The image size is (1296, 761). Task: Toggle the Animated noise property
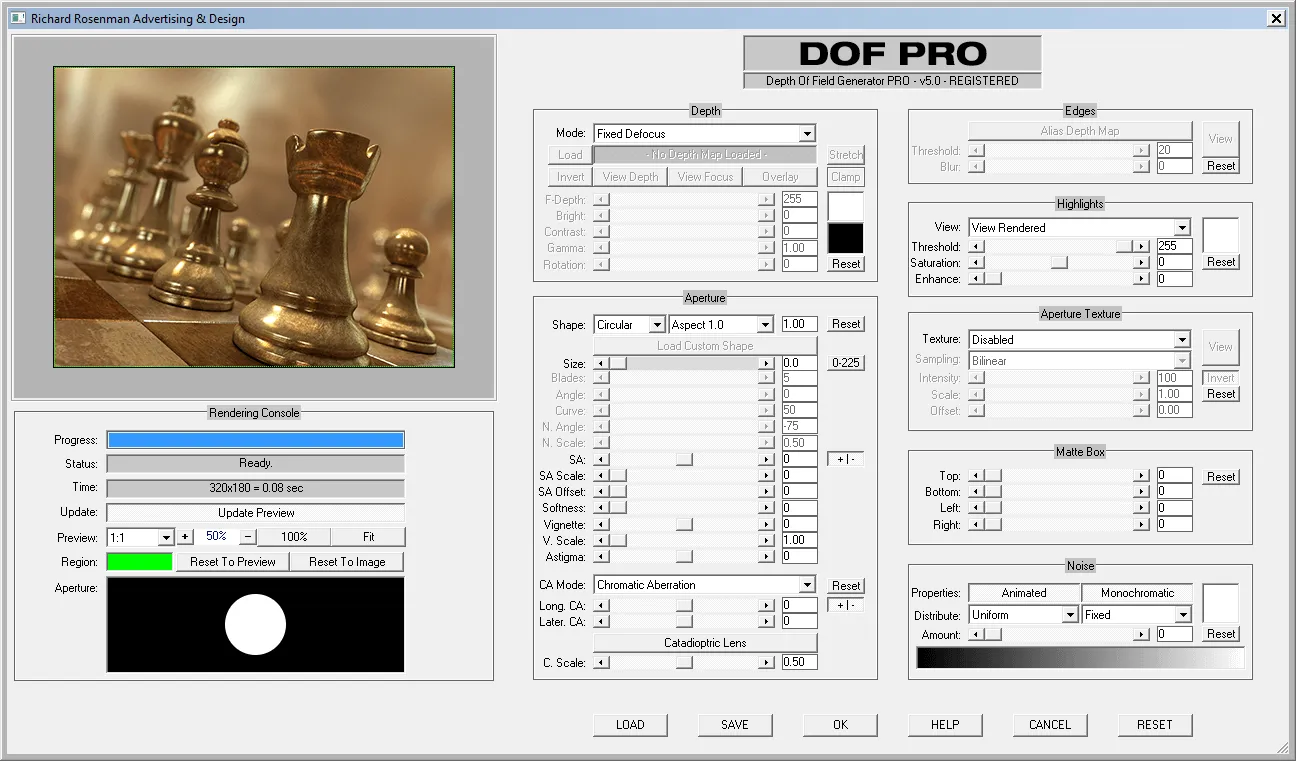click(x=1024, y=592)
